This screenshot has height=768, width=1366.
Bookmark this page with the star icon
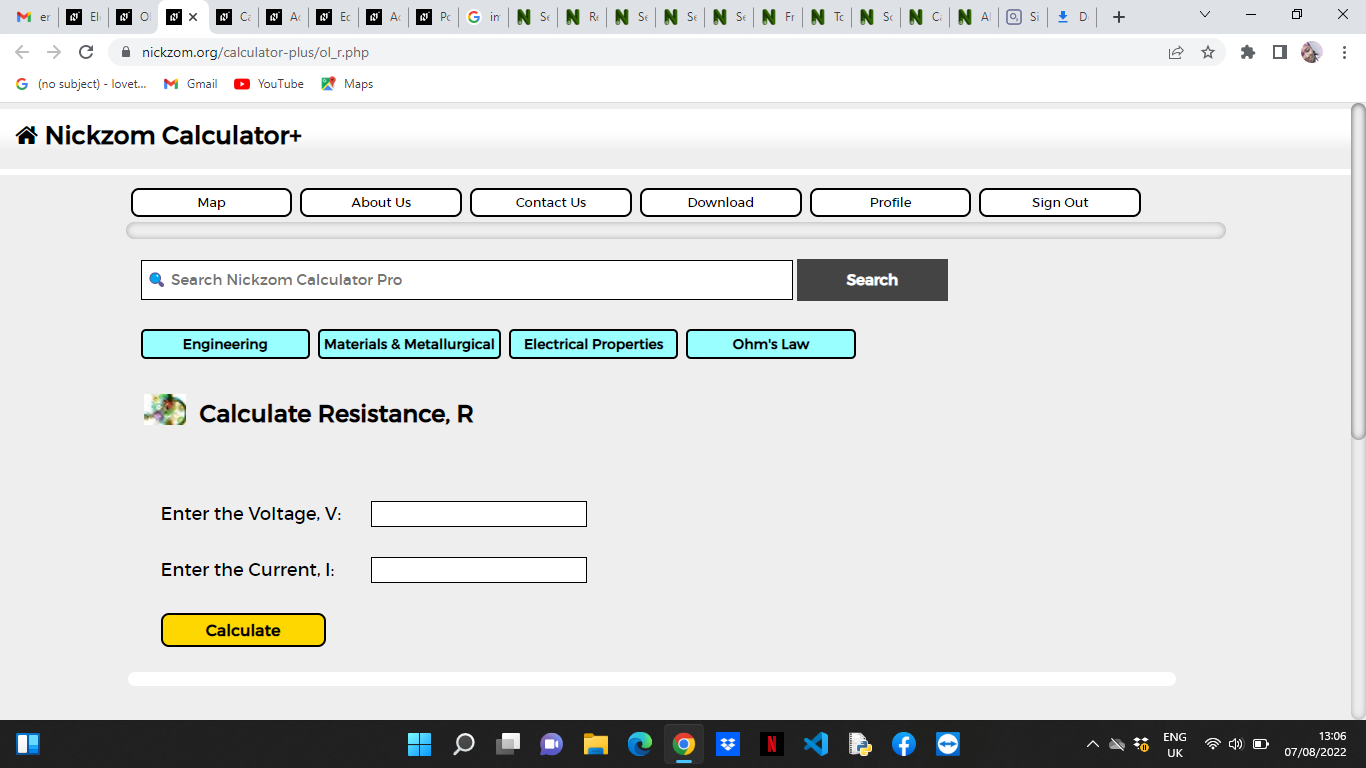pos(1208,52)
